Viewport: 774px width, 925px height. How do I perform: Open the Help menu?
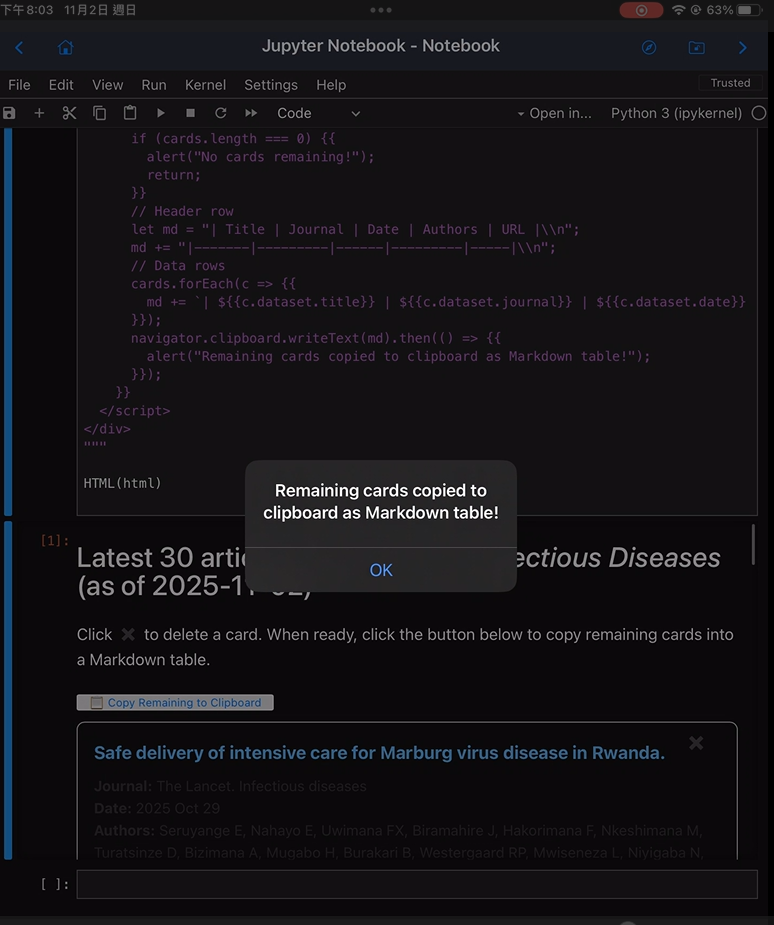[331, 85]
